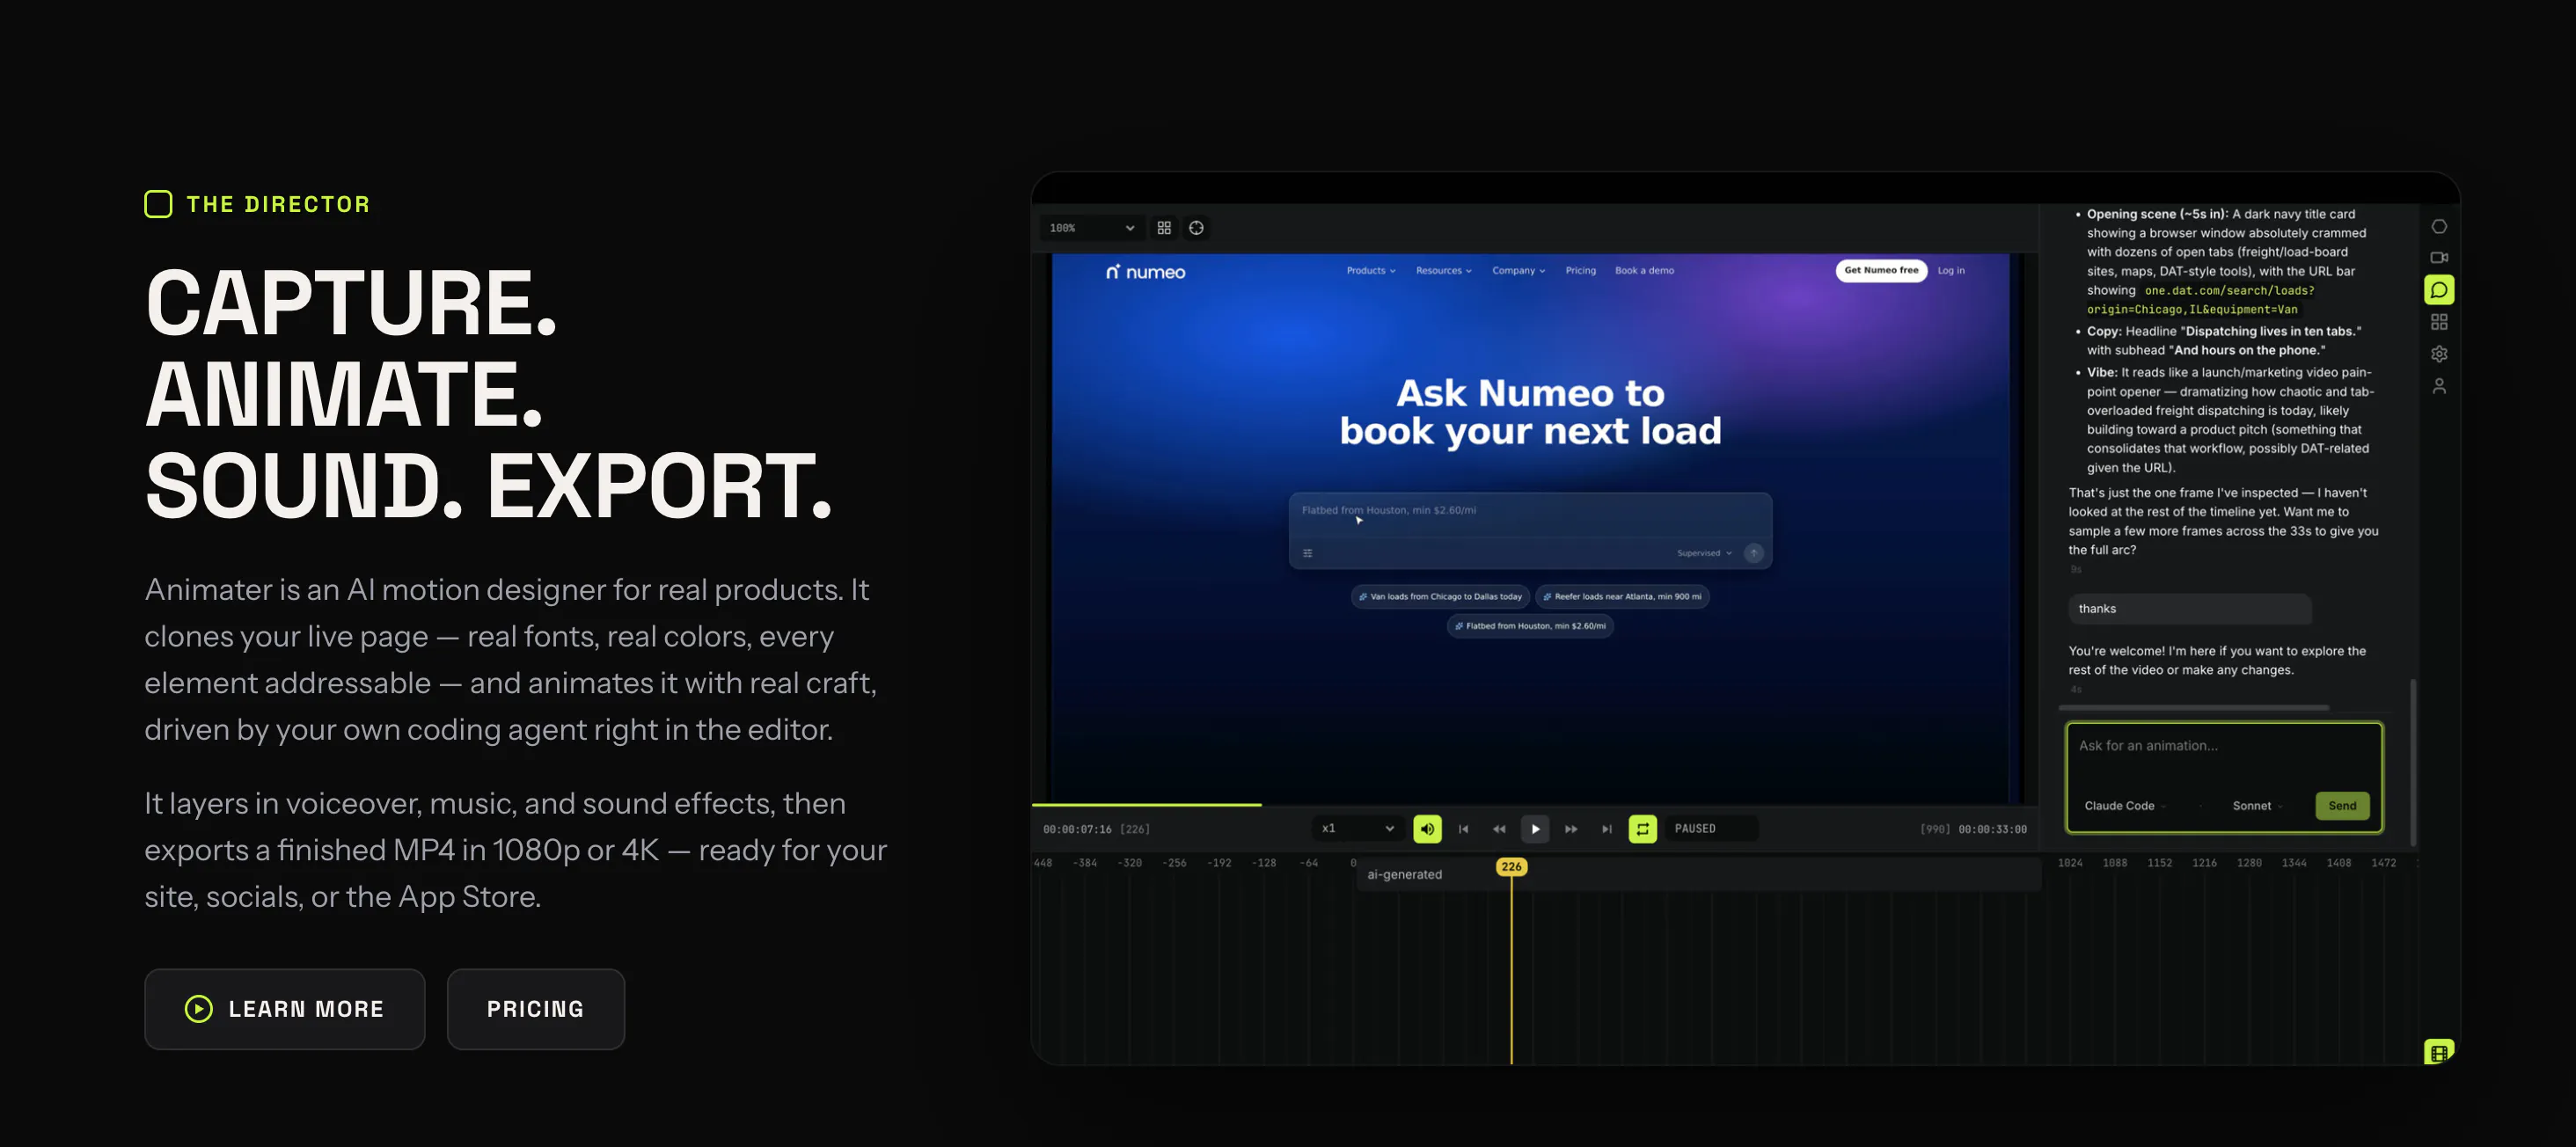Skip to the end of the timeline
Screen dimensions: 2576x1147
tap(1607, 829)
